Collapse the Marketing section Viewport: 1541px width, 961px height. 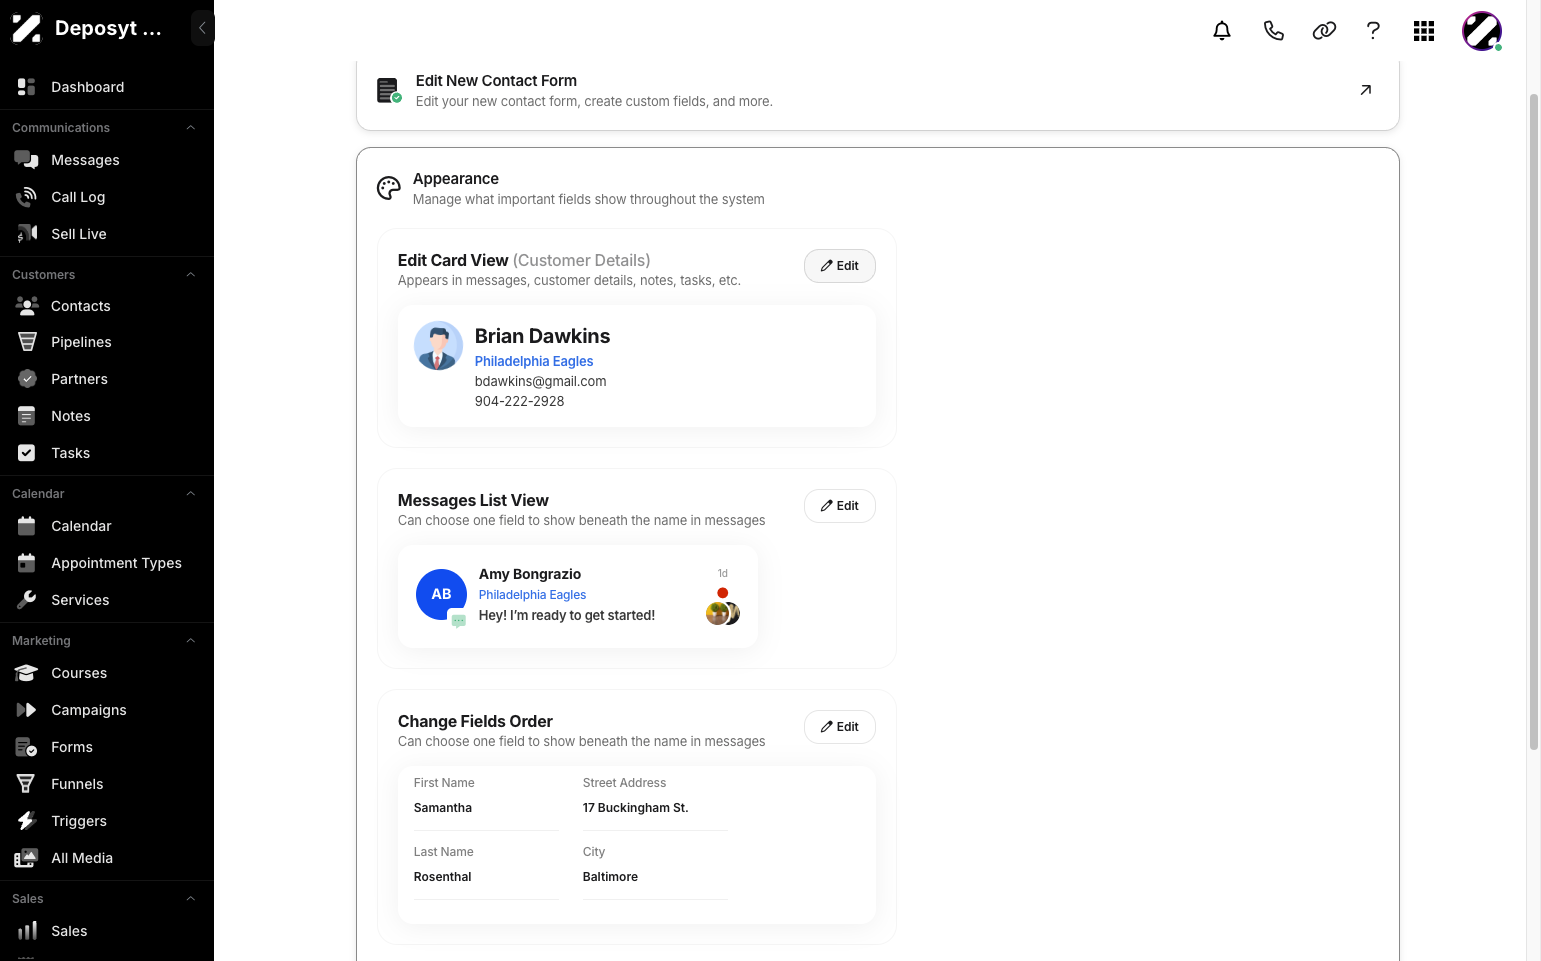coord(190,641)
